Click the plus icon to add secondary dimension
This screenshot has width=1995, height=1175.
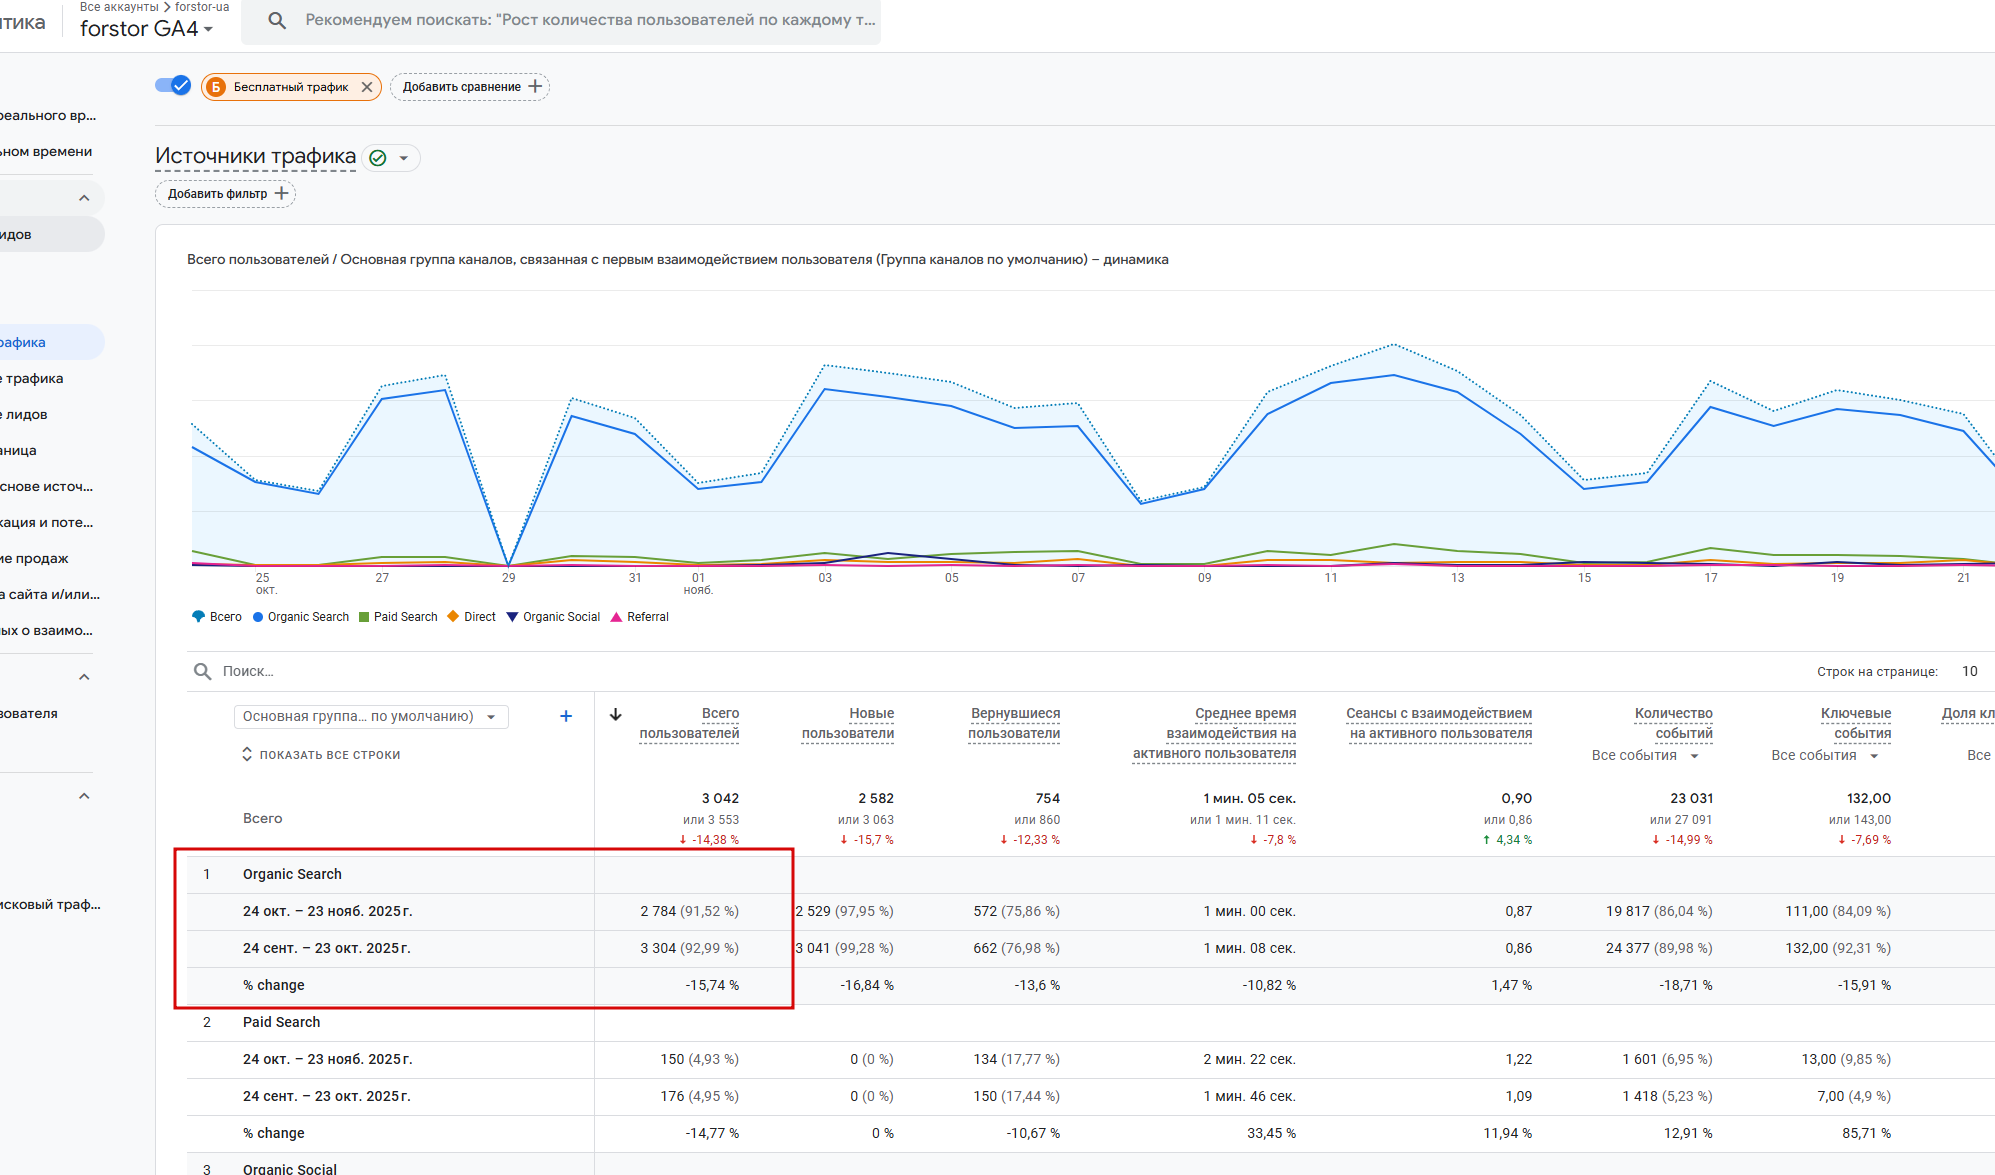tap(566, 716)
